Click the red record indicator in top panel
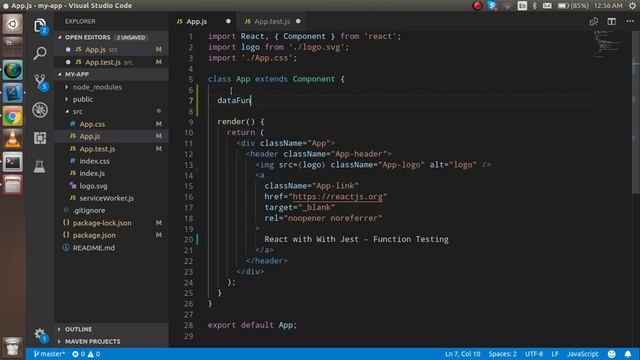 click(477, 6)
